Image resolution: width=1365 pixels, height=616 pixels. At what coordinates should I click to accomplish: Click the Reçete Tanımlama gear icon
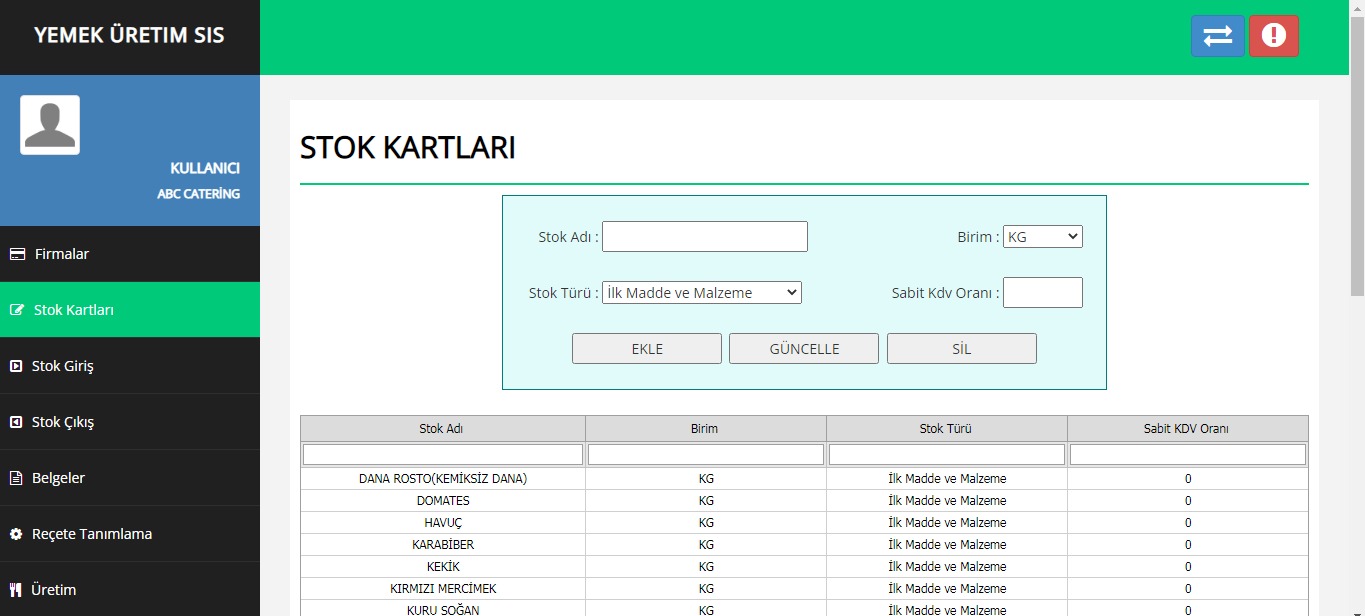16,534
